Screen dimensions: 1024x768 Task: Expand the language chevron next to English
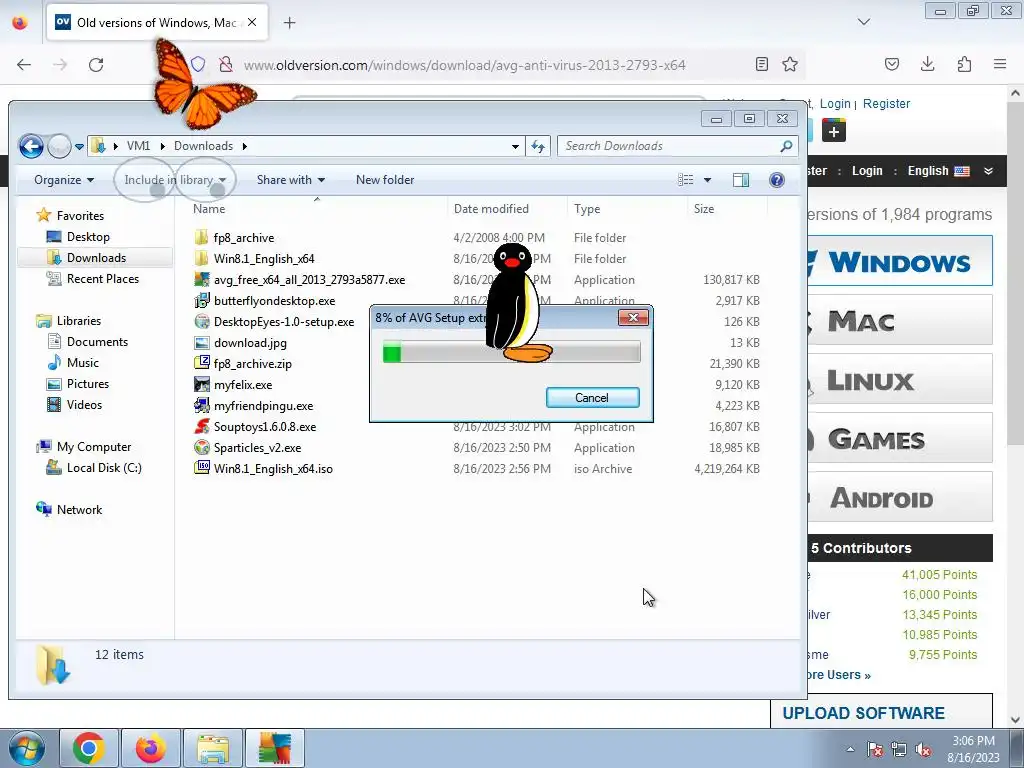point(988,171)
